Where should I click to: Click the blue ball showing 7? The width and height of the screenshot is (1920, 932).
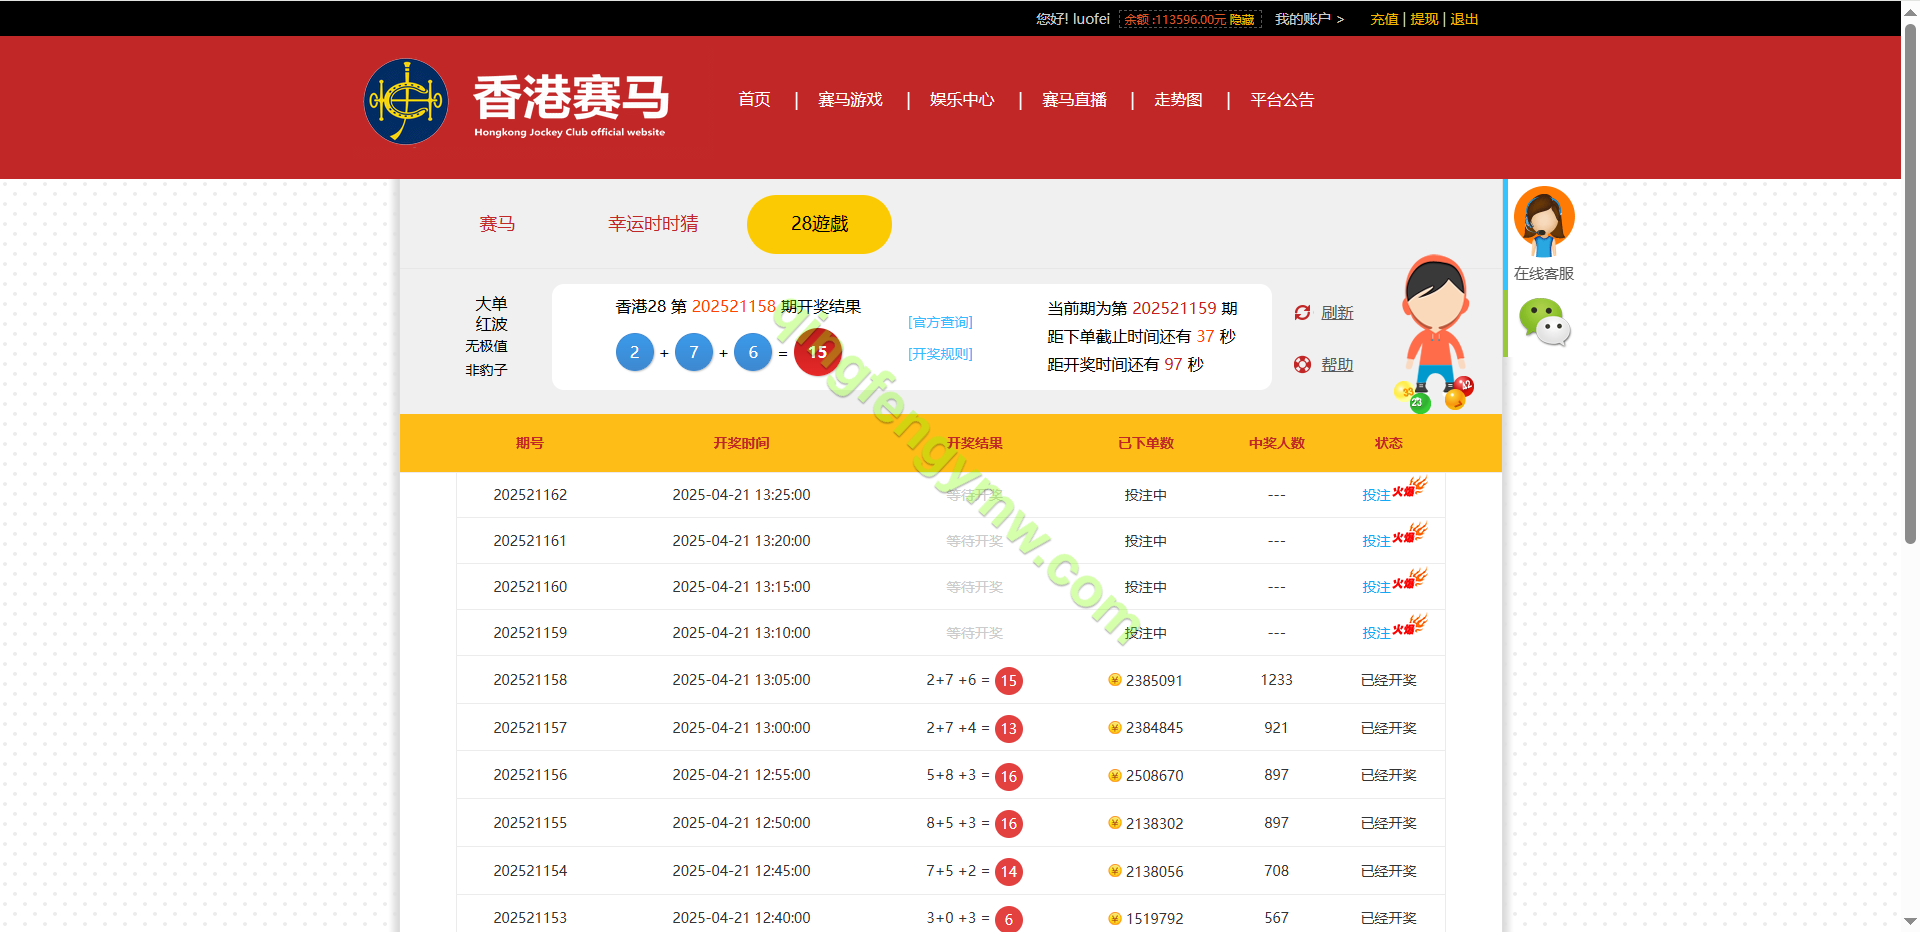[x=694, y=352]
